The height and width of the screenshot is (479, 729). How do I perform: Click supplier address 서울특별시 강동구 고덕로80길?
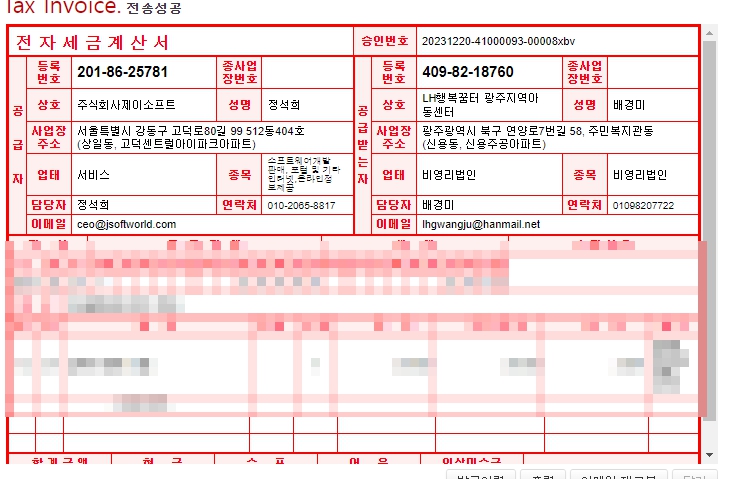191,138
